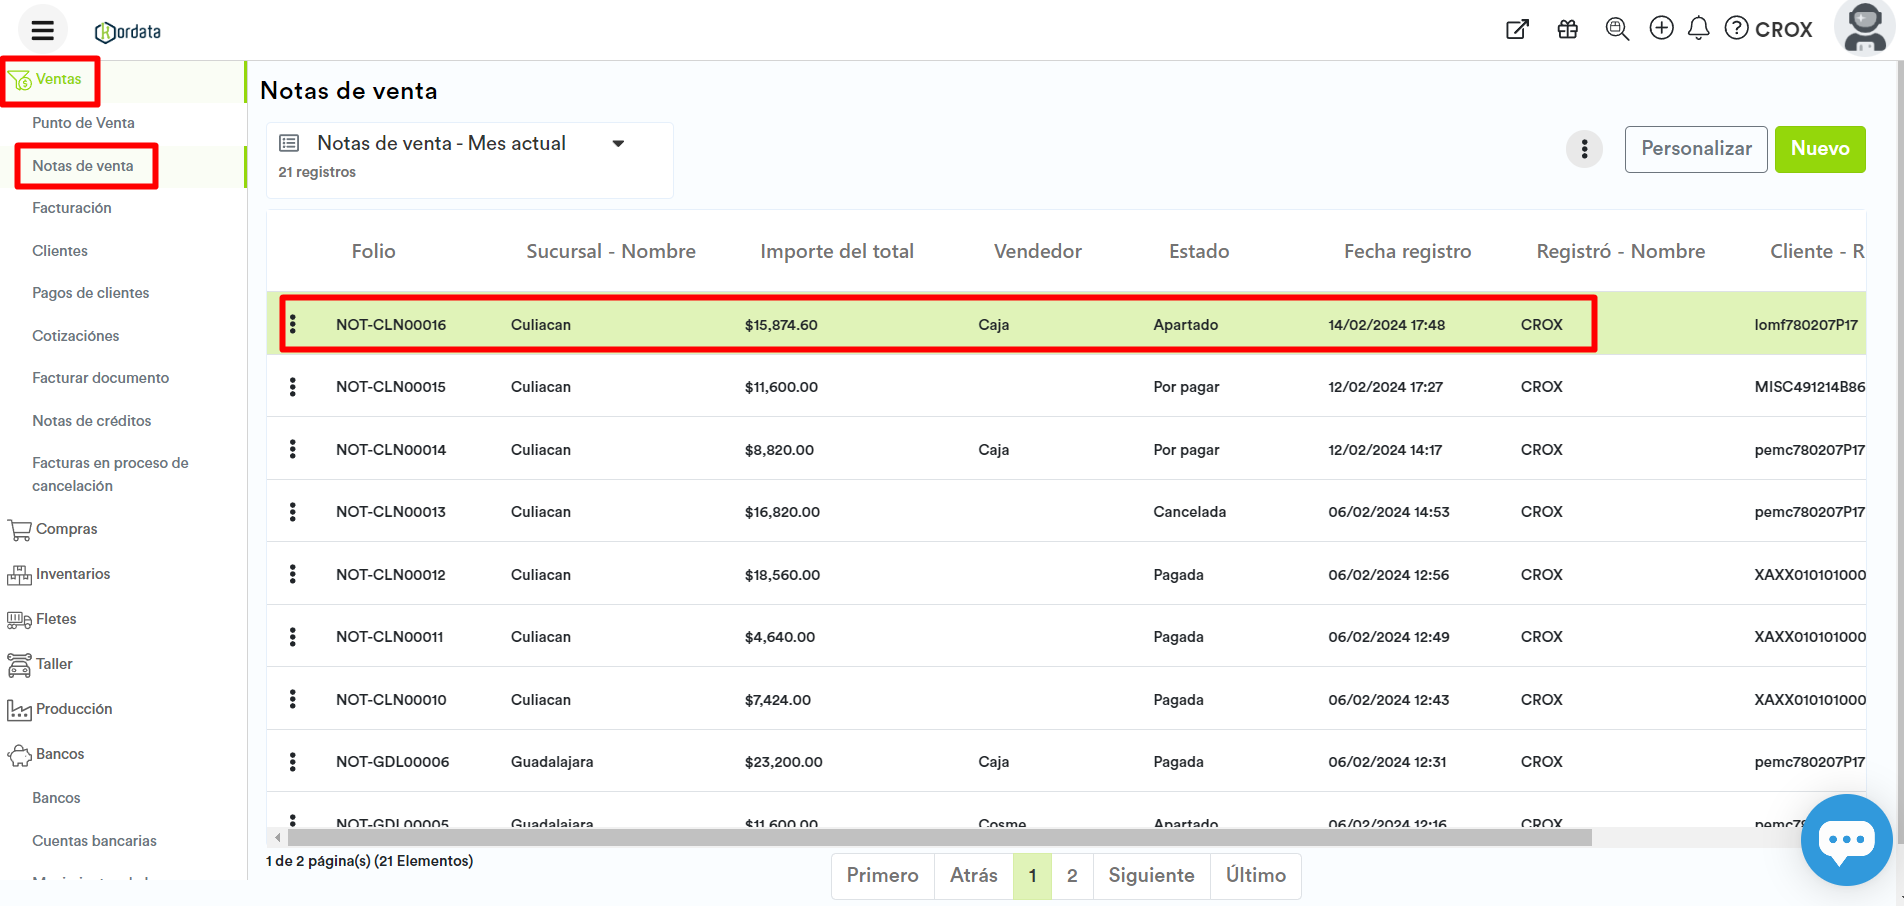Open the gift box icon
Image resolution: width=1904 pixels, height=906 pixels.
[1567, 29]
